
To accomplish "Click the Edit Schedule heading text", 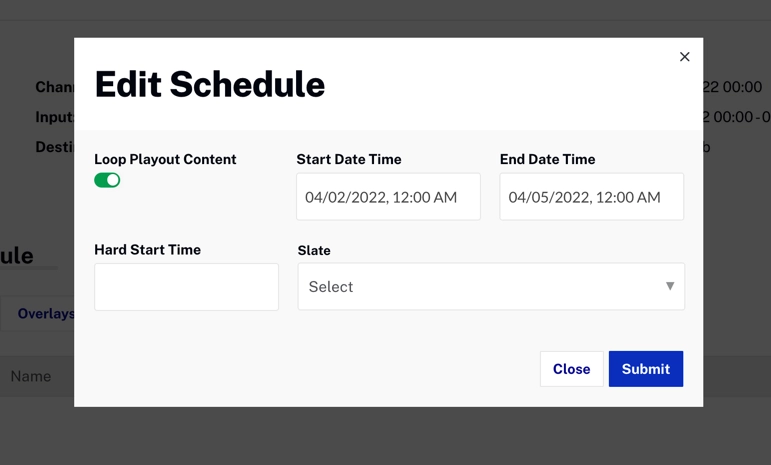I will pyautogui.click(x=209, y=85).
